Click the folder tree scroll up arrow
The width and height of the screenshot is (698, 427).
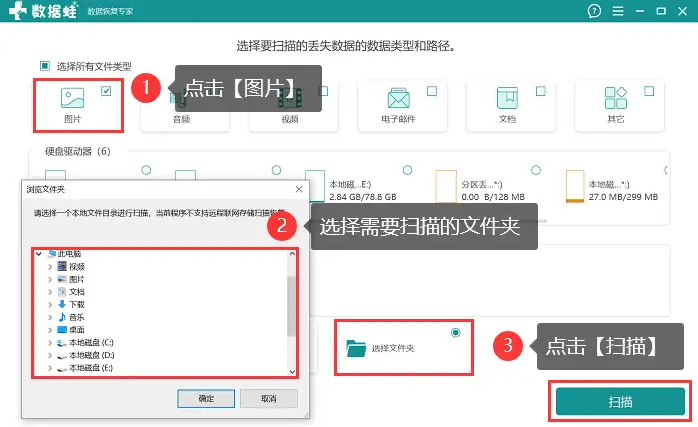[x=292, y=254]
